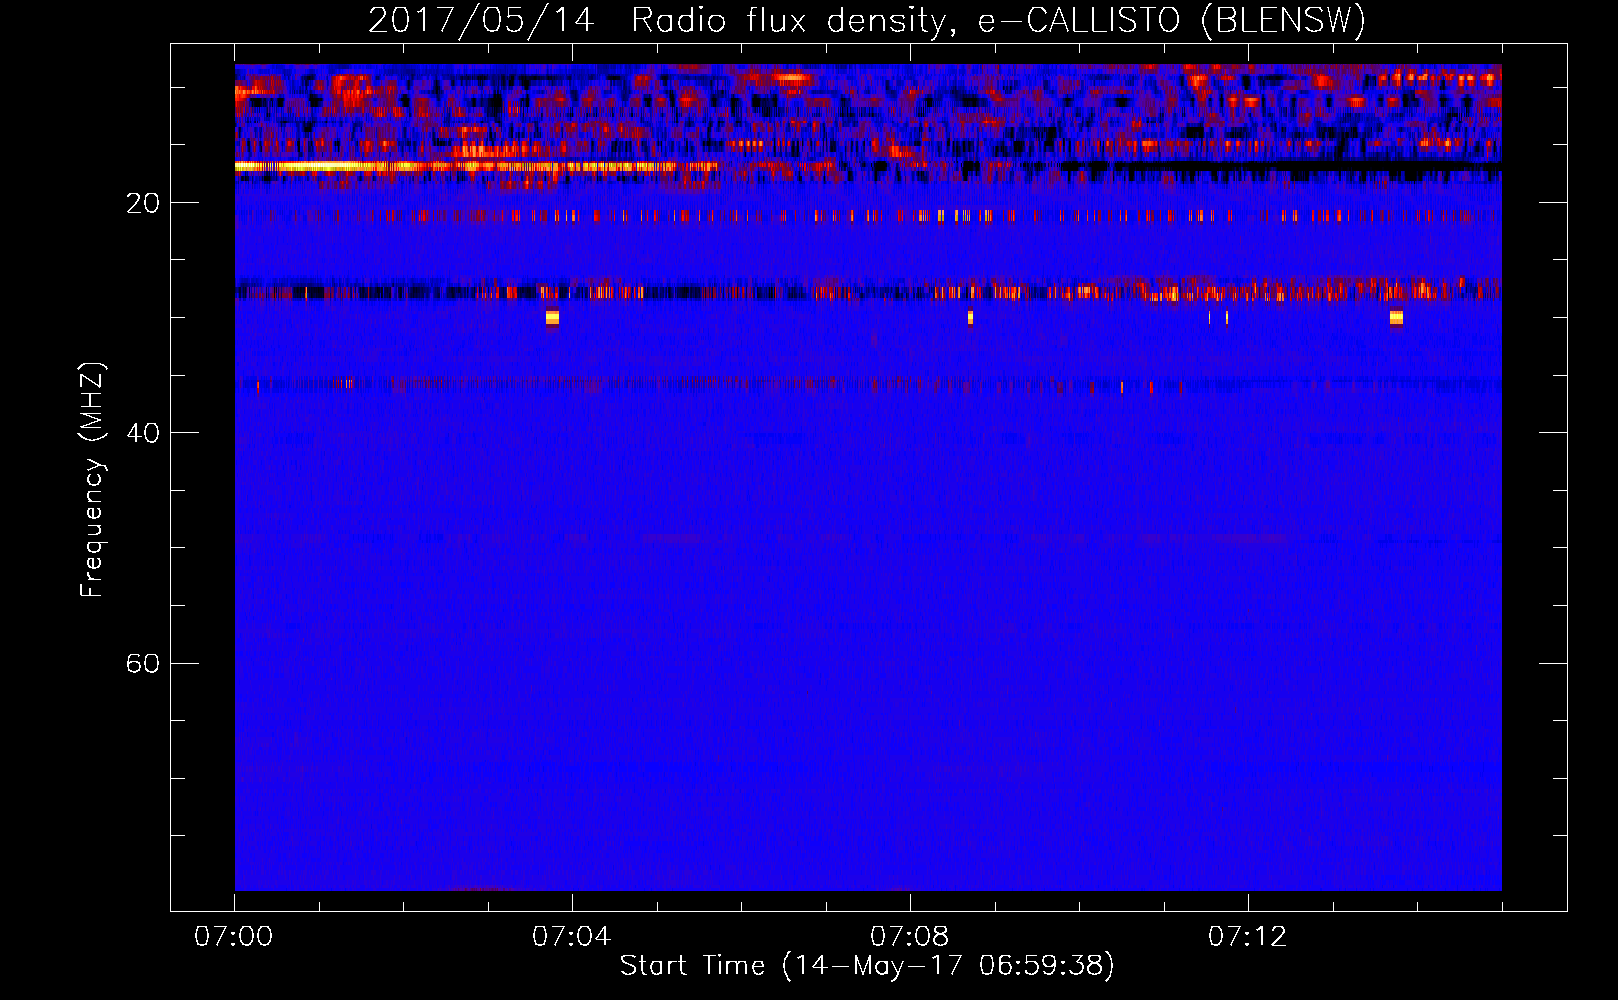Click the "Start Time (14-May-17 06:59:38)" label

pyautogui.click(x=867, y=966)
